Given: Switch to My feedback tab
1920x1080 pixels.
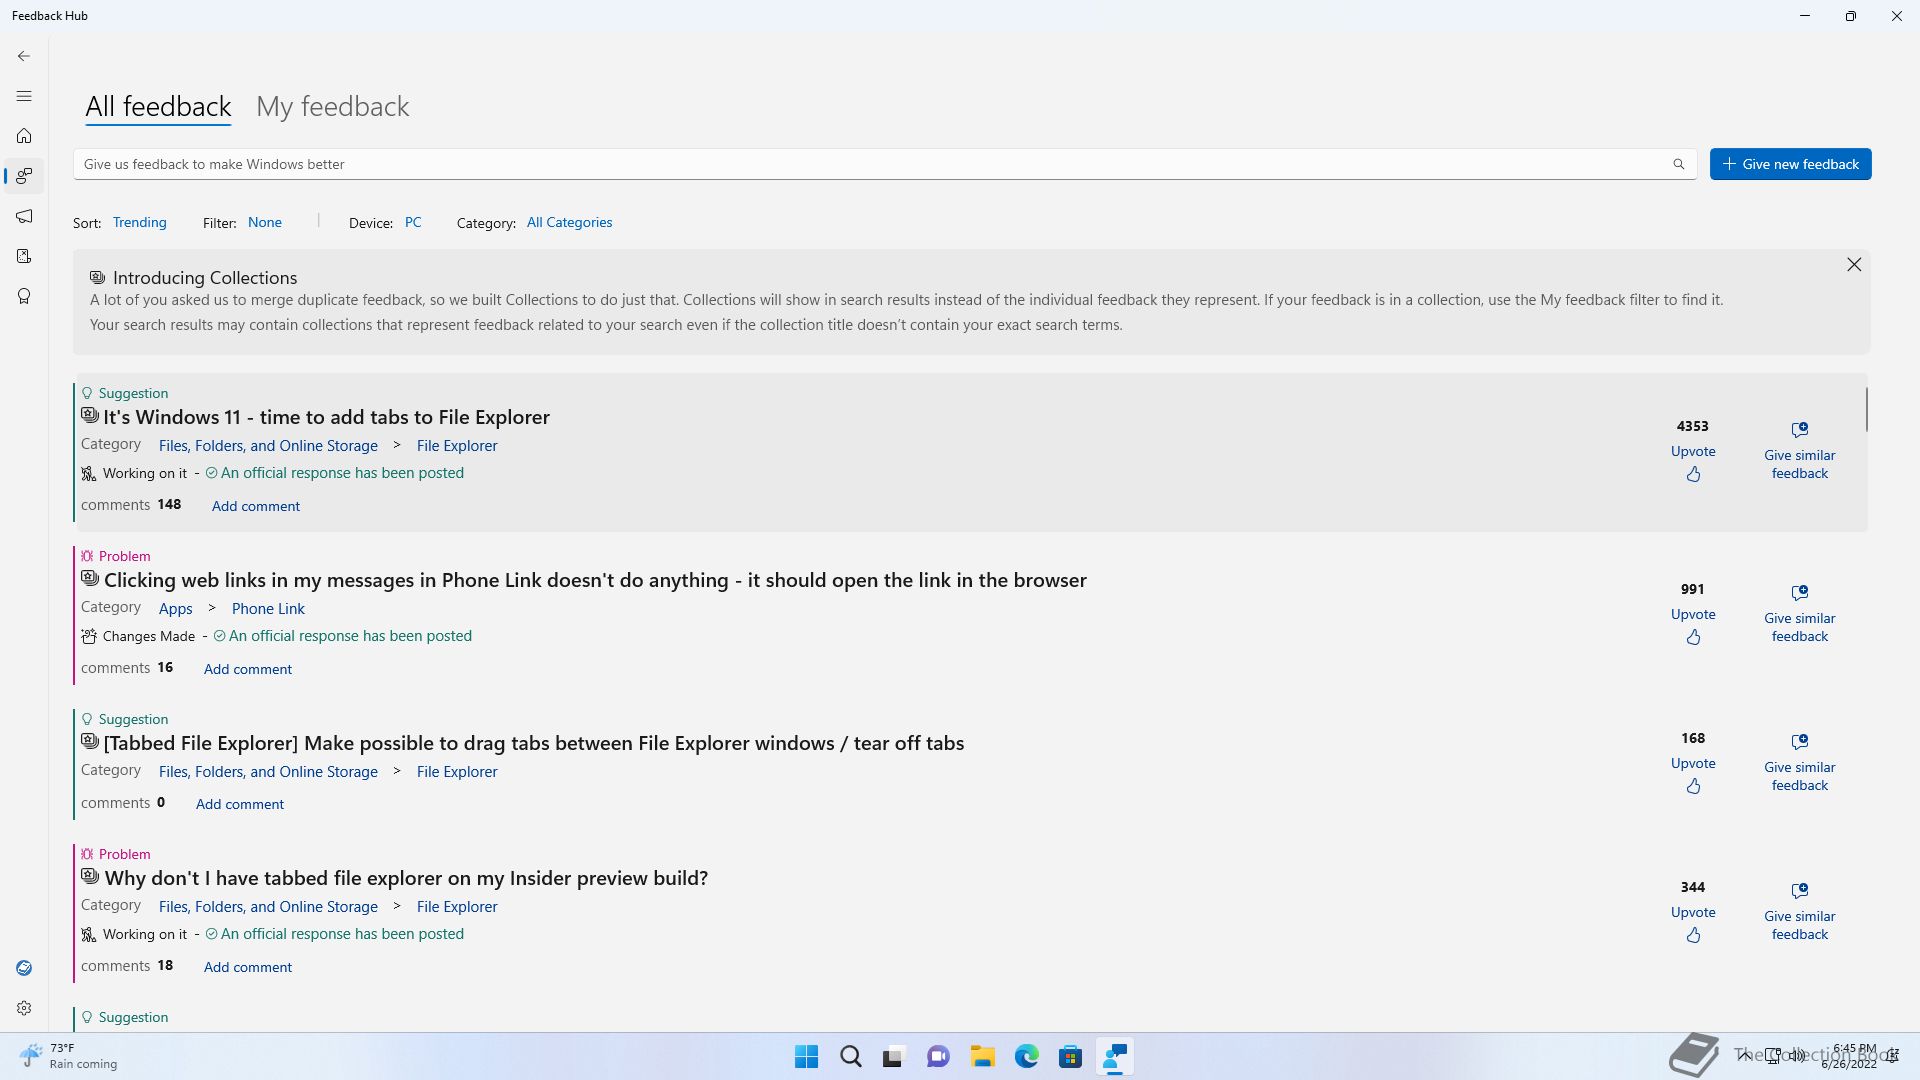Looking at the screenshot, I should [x=333, y=106].
